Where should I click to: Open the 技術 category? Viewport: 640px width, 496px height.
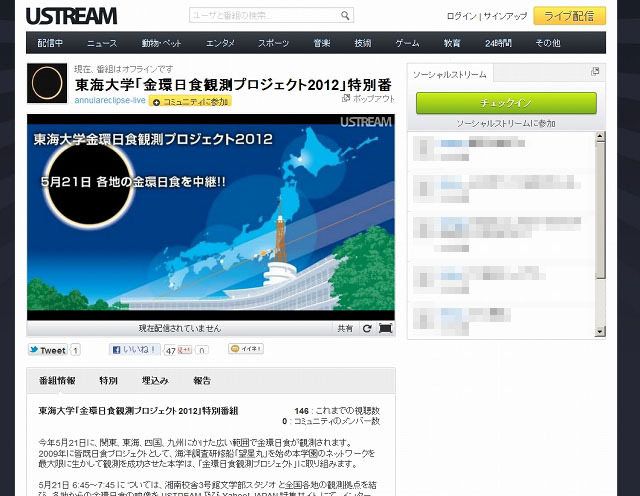click(x=362, y=43)
